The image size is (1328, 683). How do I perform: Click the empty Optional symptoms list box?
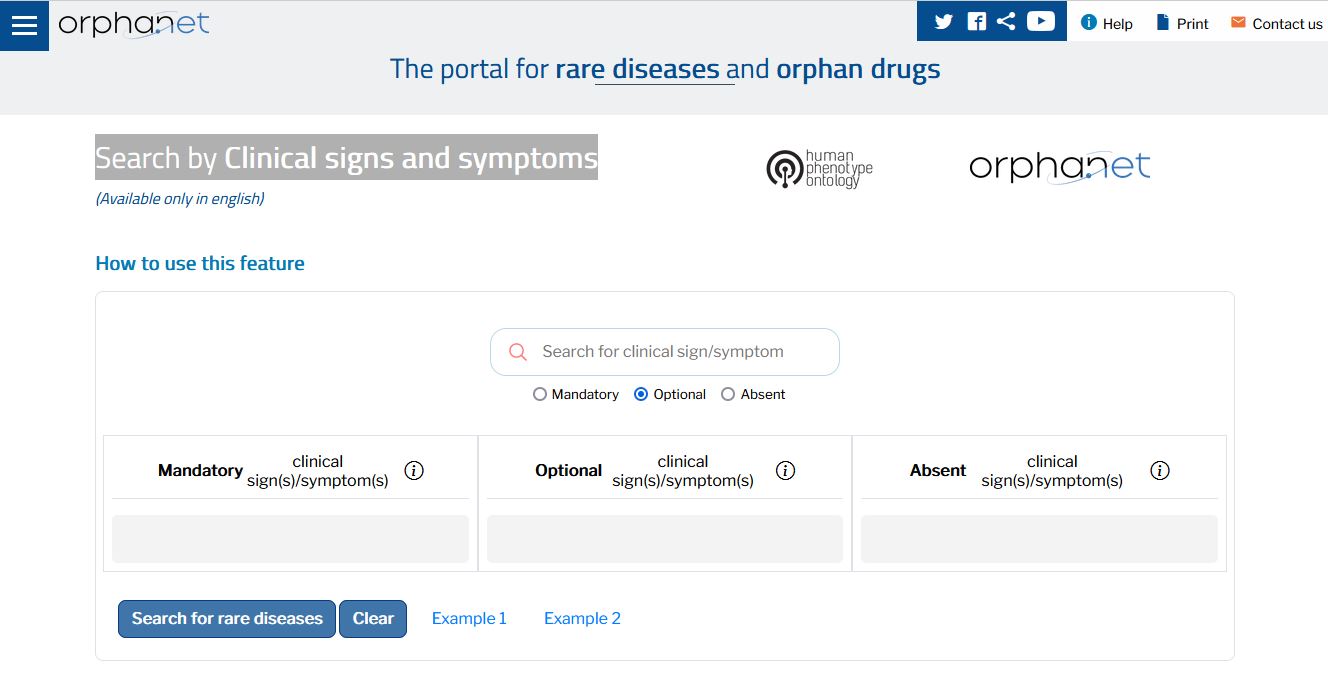(665, 539)
